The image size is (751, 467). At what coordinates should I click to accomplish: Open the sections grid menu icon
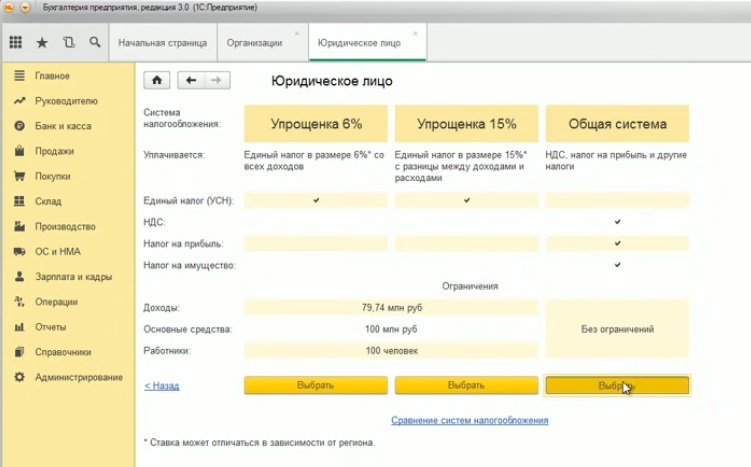pos(15,43)
